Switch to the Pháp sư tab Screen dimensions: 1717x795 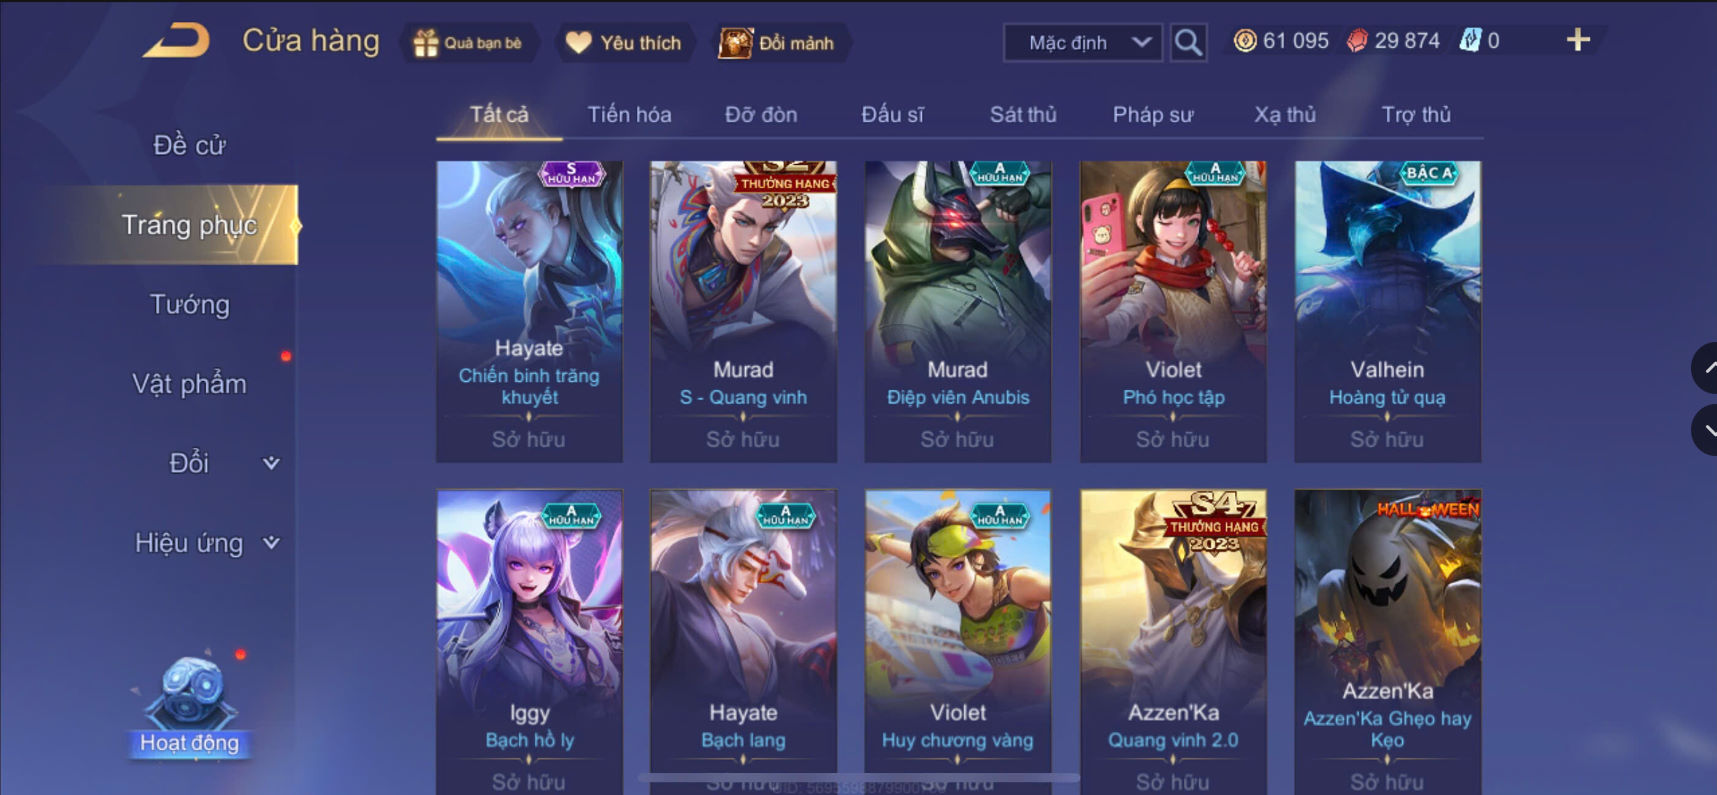pyautogui.click(x=1153, y=114)
